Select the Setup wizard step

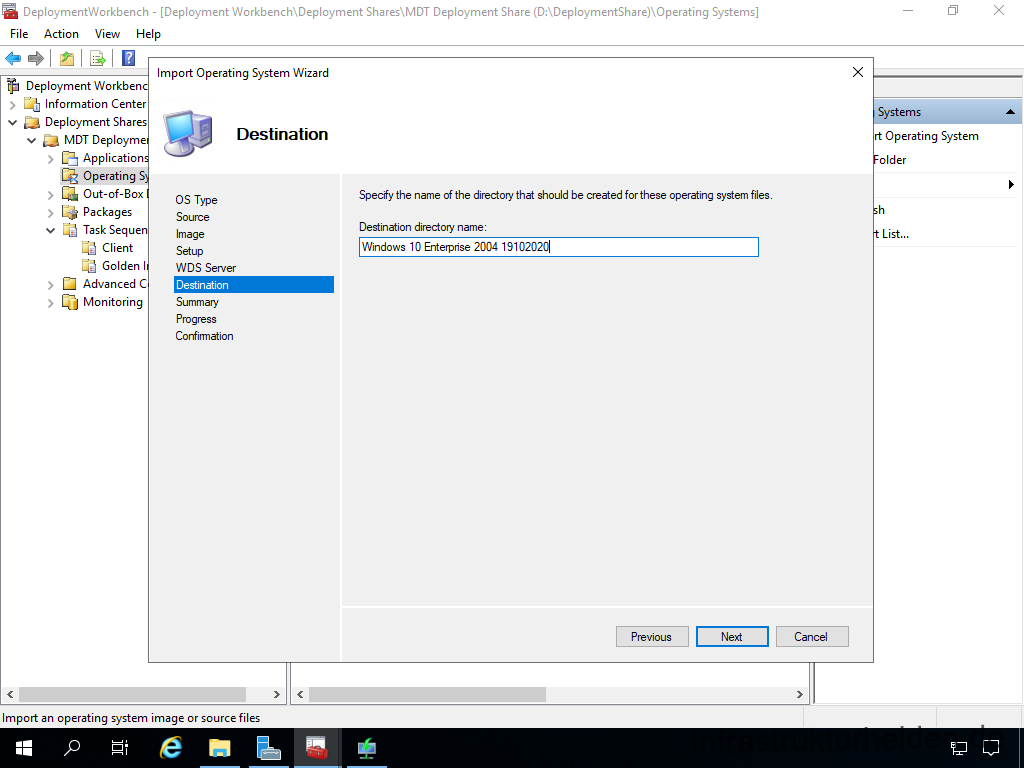[189, 251]
